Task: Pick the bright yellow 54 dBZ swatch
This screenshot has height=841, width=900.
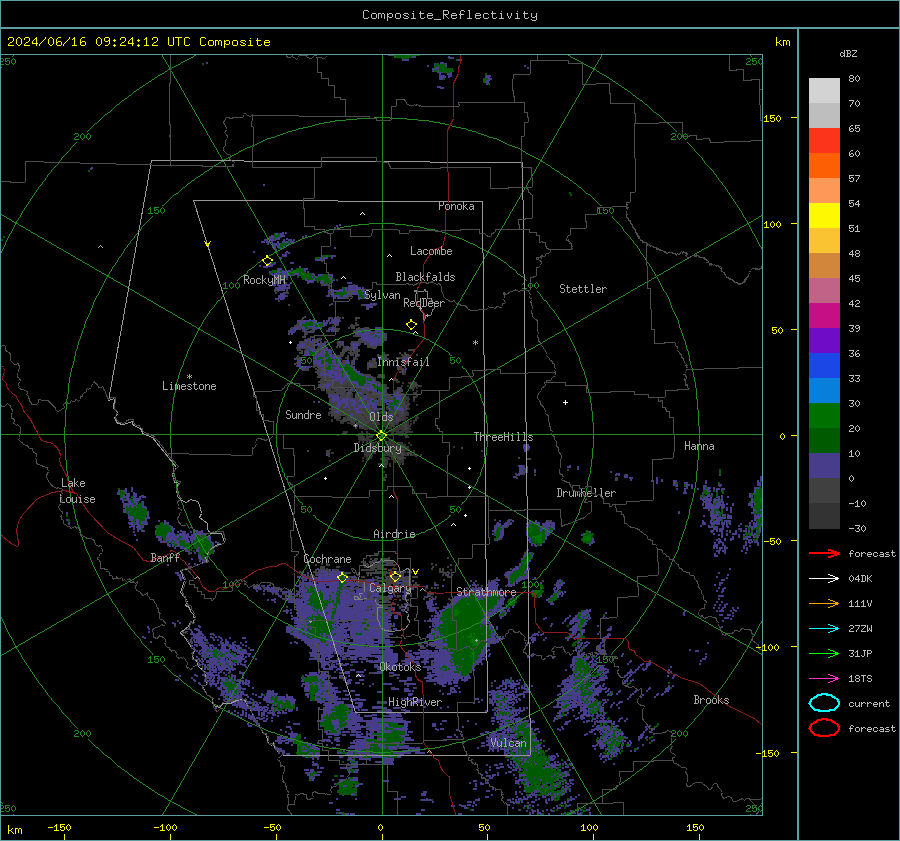Action: pyautogui.click(x=824, y=215)
